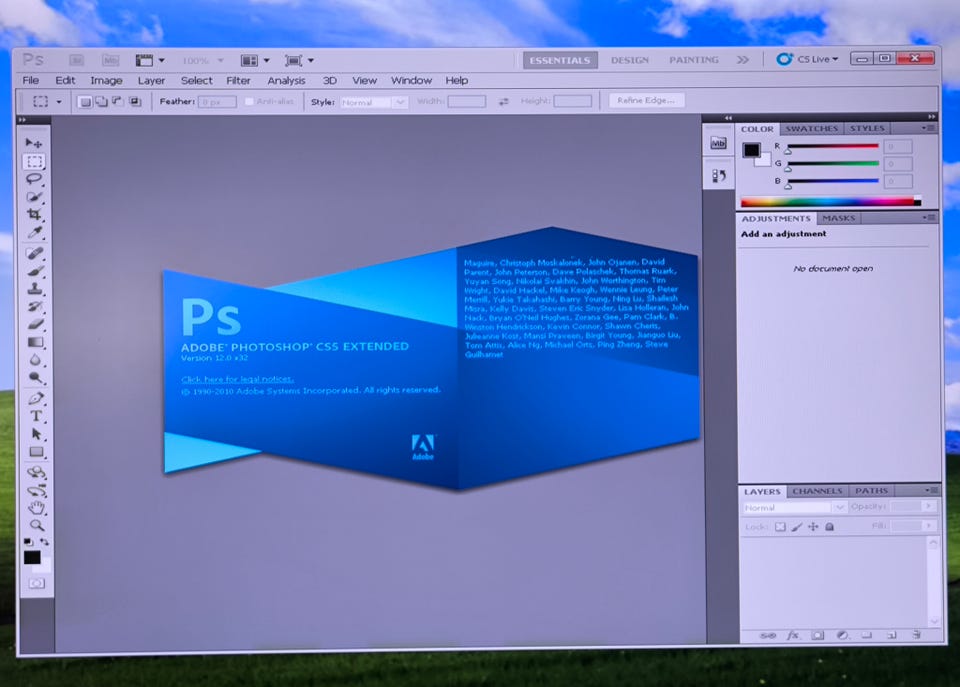The width and height of the screenshot is (960, 687).
Task: Select the Rectangle shape tool
Action: 36,452
